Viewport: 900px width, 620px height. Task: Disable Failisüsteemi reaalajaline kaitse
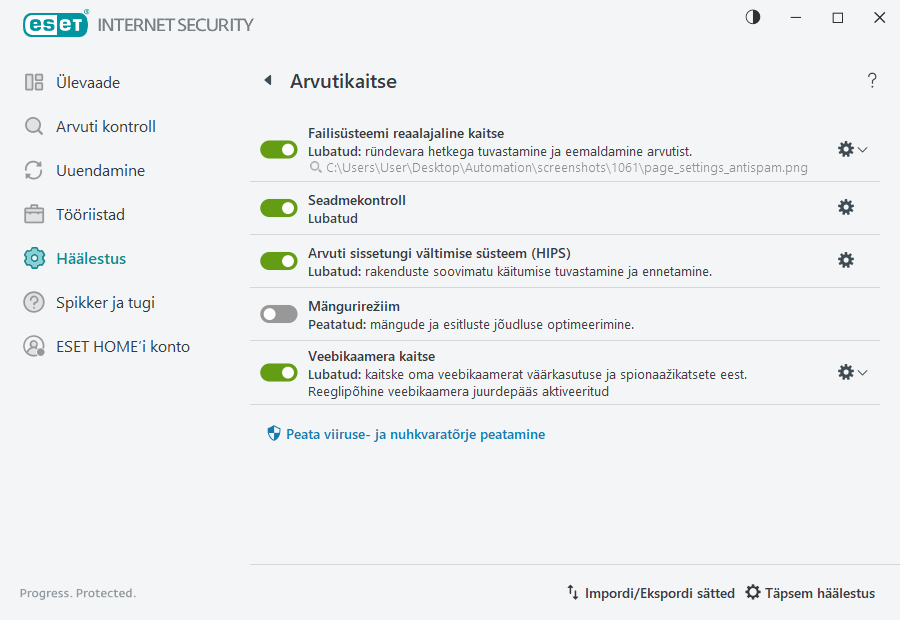[x=279, y=149]
